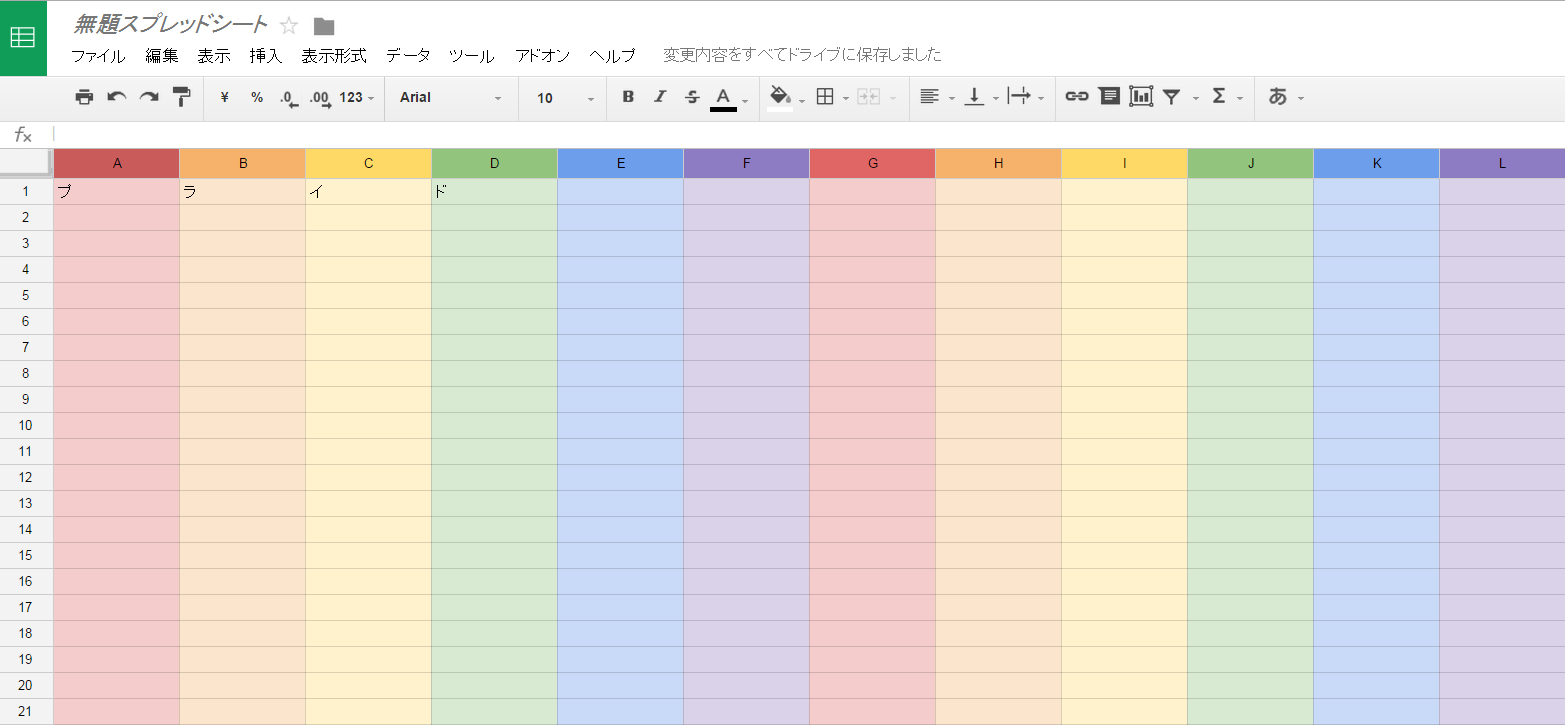The width and height of the screenshot is (1565, 725).
Task: Open the 123 number formats dropdown
Action: (x=357, y=97)
